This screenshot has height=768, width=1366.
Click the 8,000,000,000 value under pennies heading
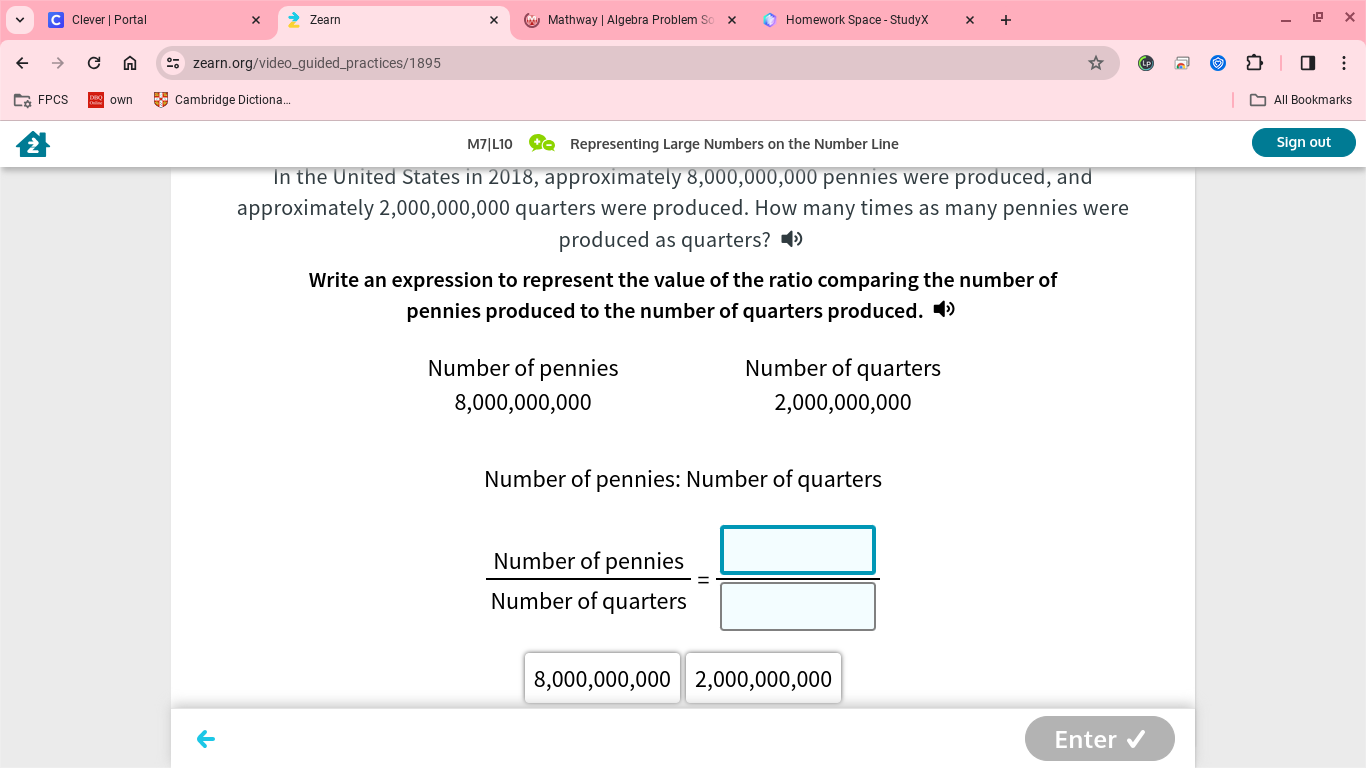pyautogui.click(x=523, y=402)
